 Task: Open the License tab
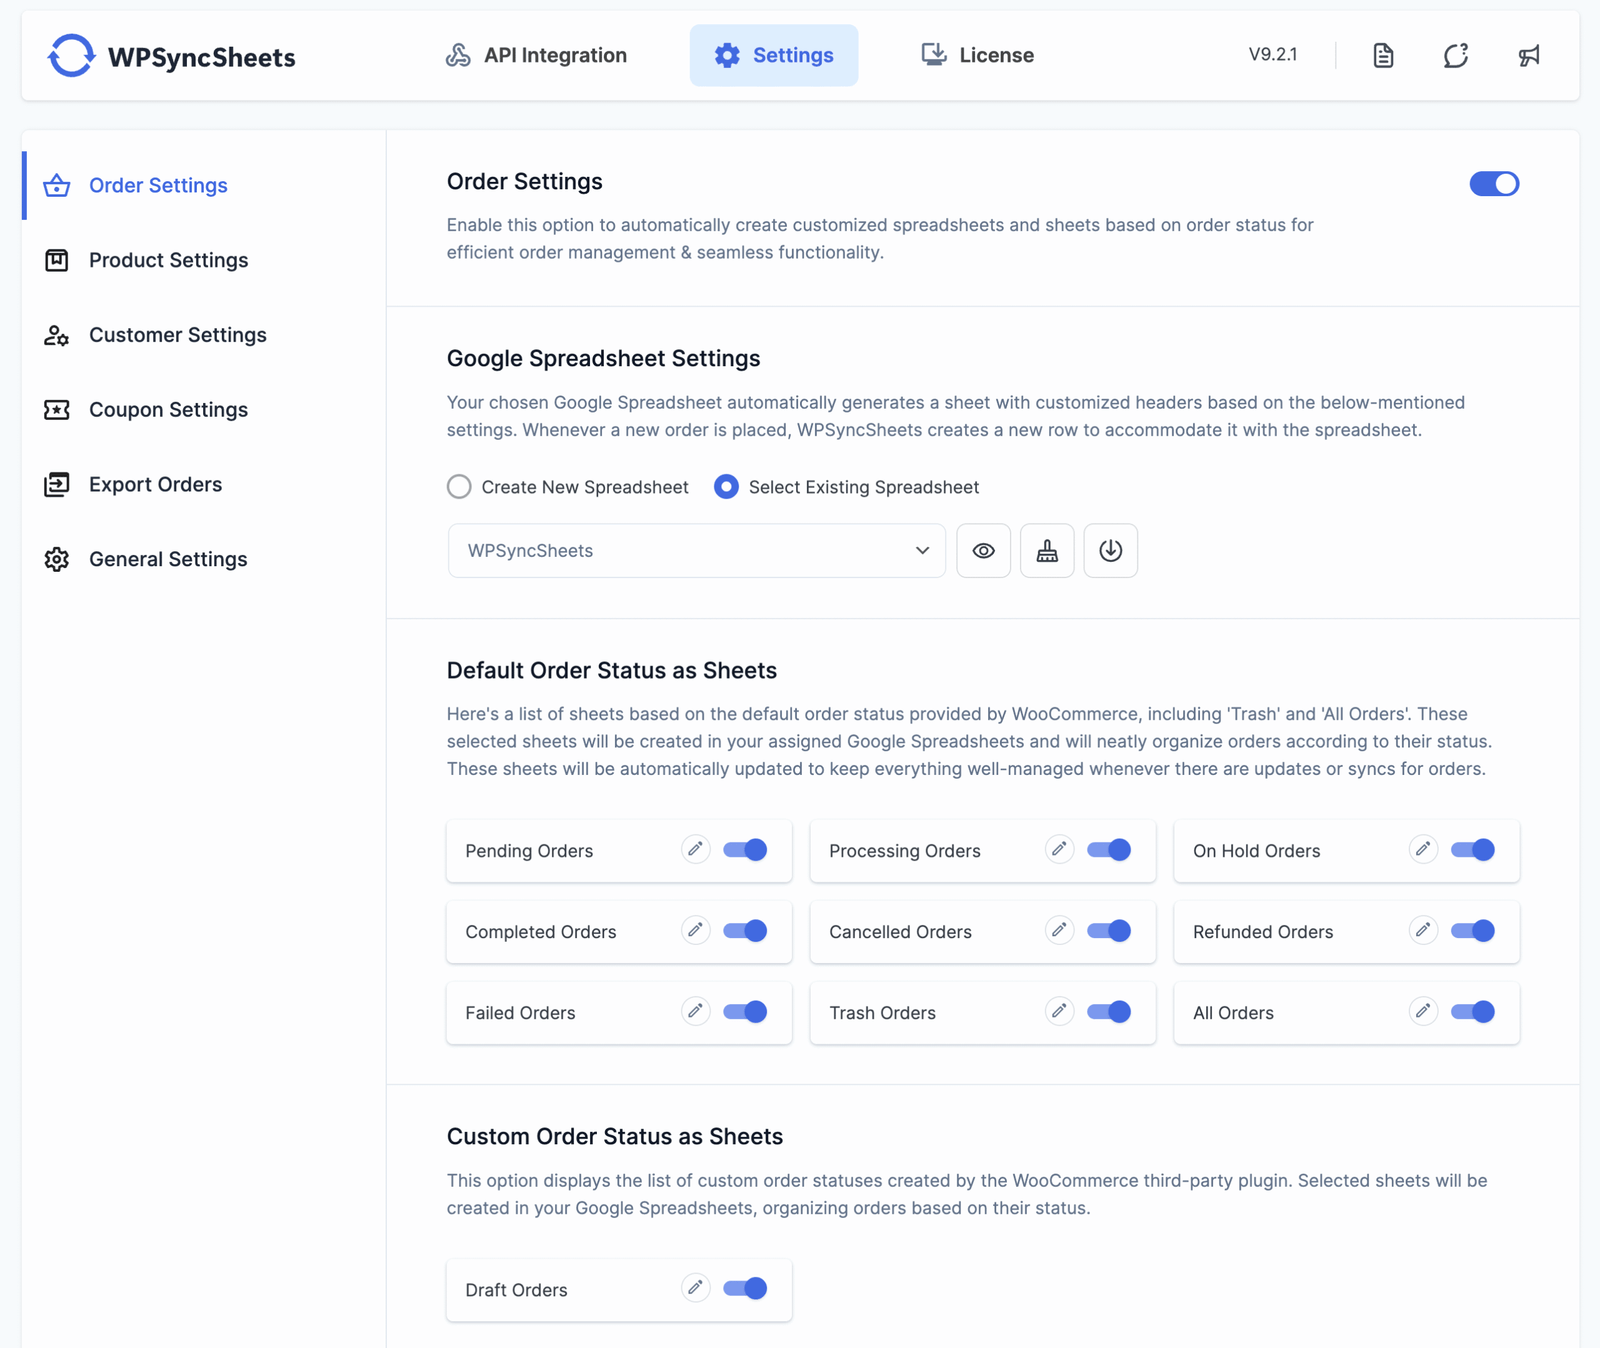pyautogui.click(x=977, y=56)
